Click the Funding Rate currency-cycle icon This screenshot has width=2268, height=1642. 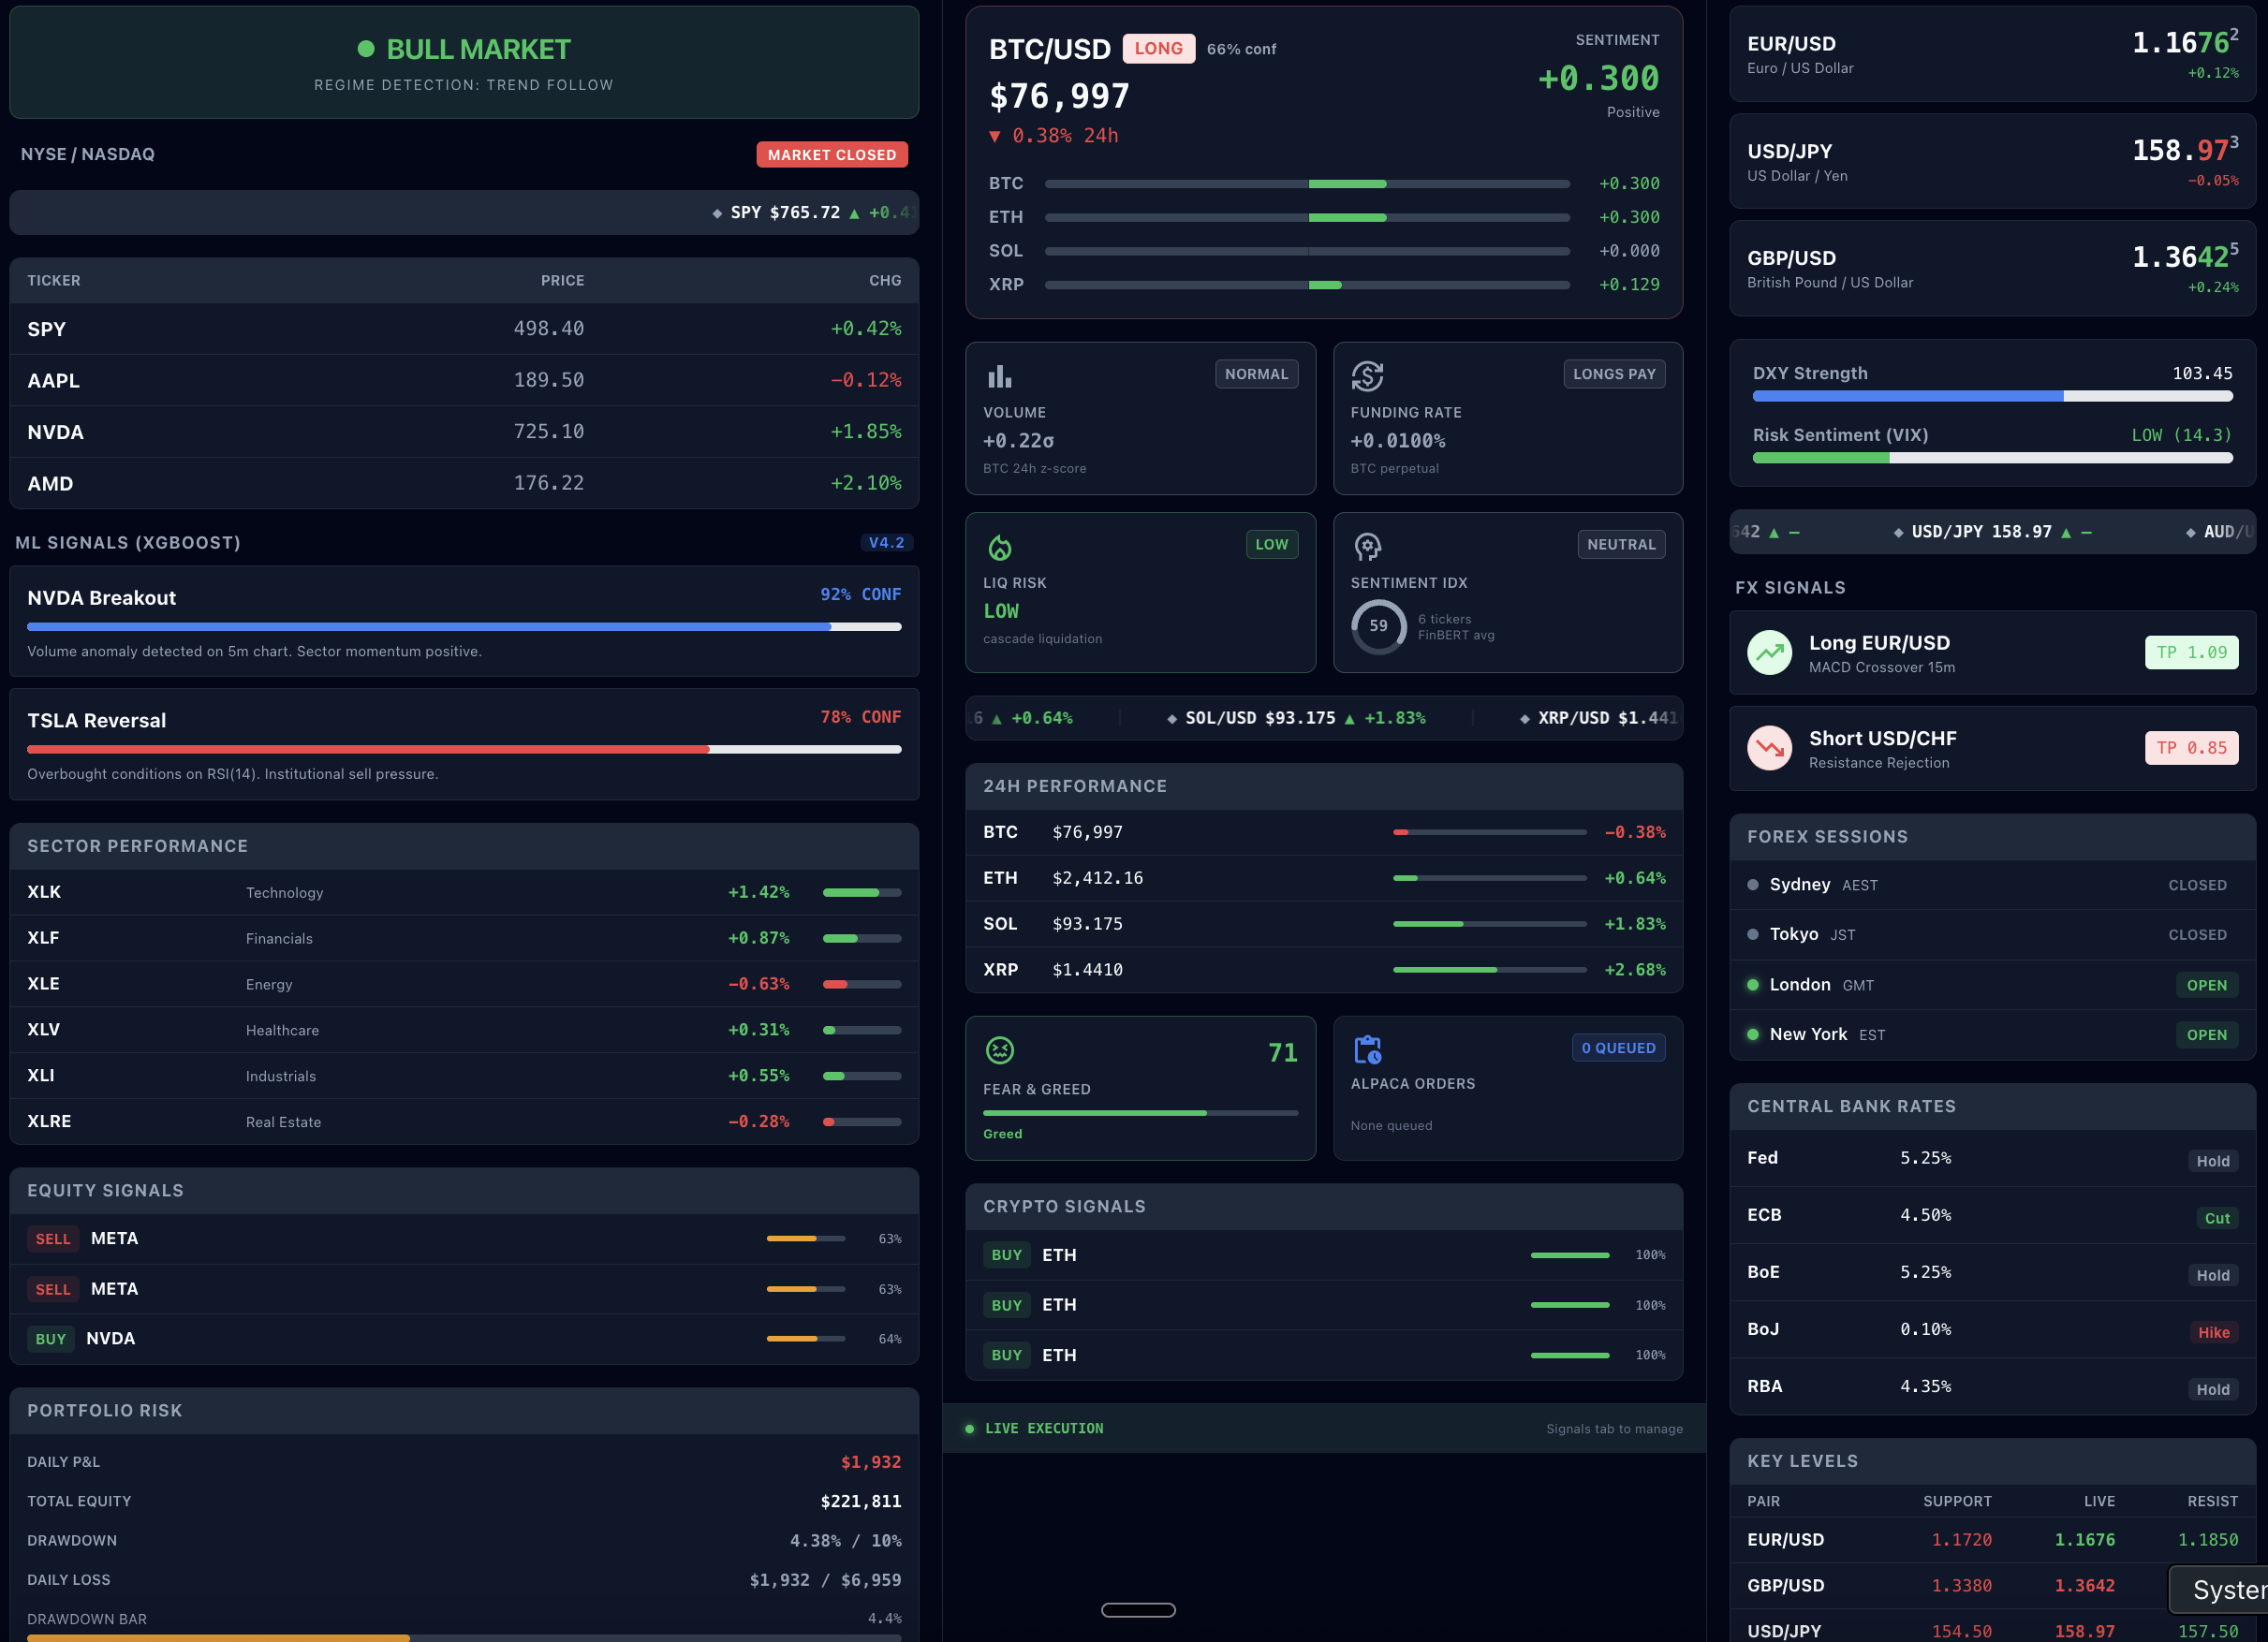tap(1367, 377)
